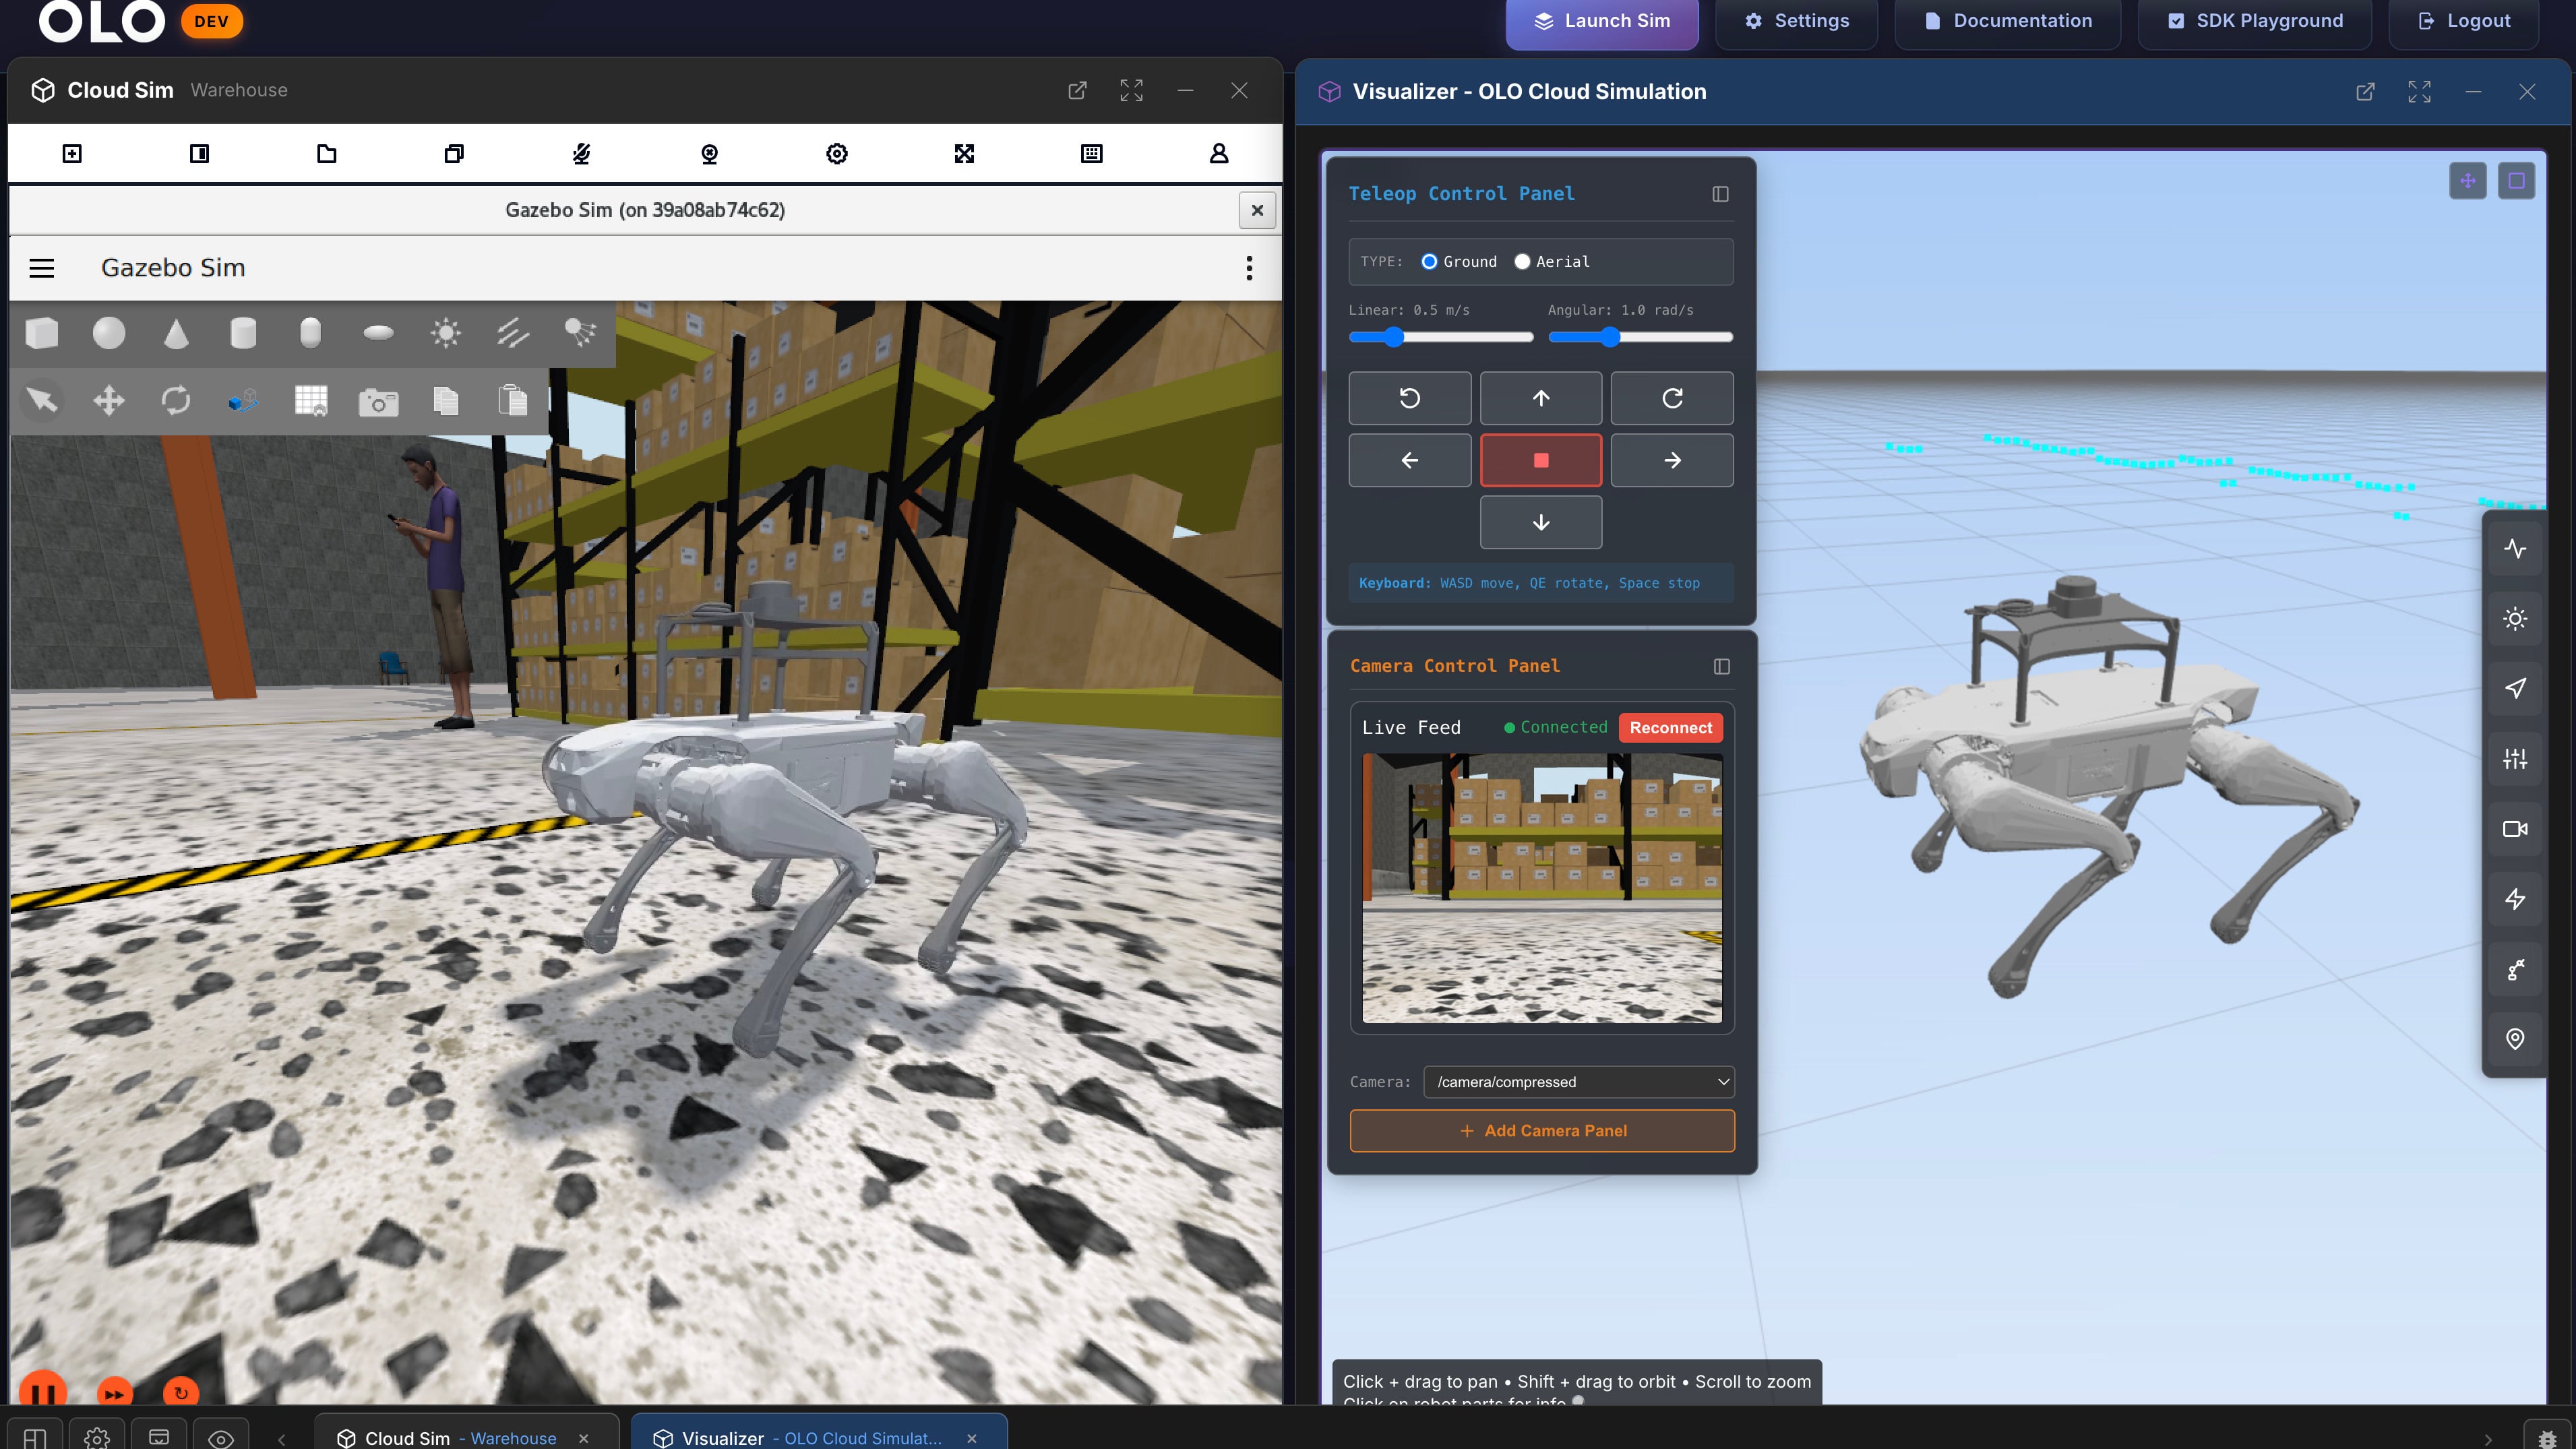Toggle the pan move mode in visualizer
This screenshot has width=2576, height=1449.
click(x=2468, y=181)
